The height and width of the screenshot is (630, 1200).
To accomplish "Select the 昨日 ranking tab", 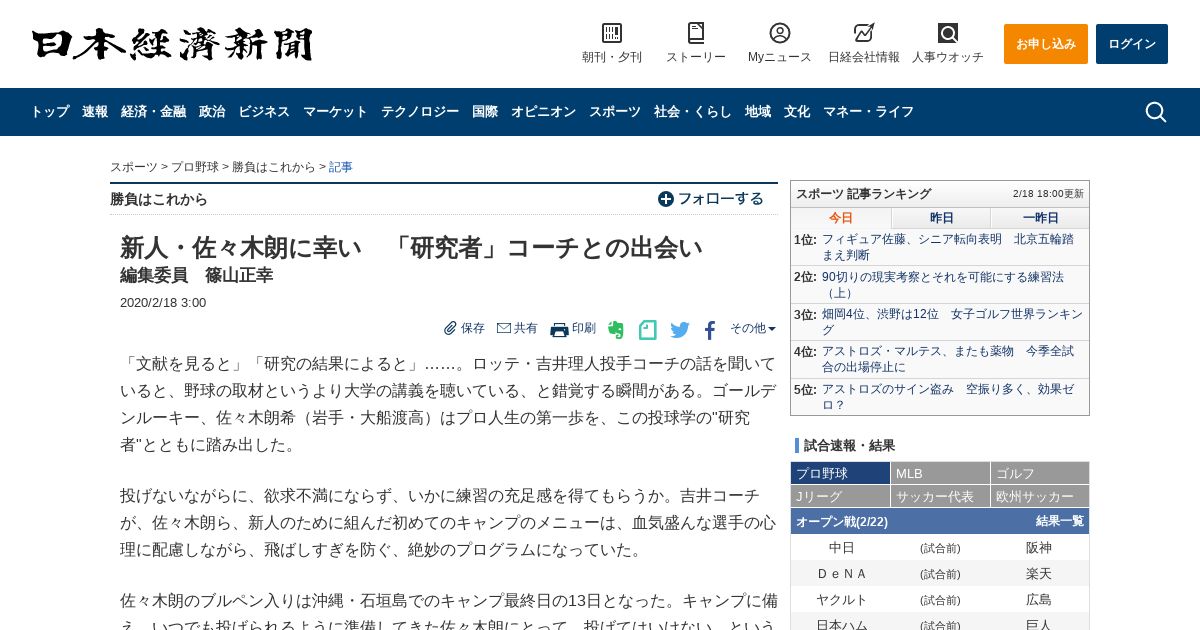I will 941,218.
